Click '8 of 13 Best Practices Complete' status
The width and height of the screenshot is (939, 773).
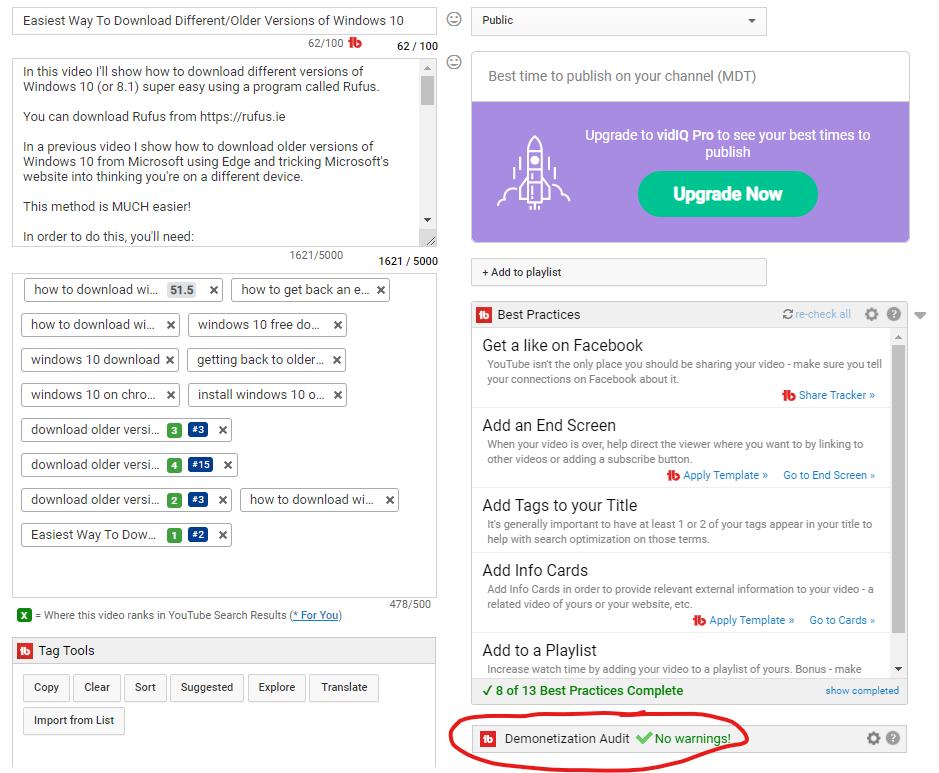coord(583,690)
